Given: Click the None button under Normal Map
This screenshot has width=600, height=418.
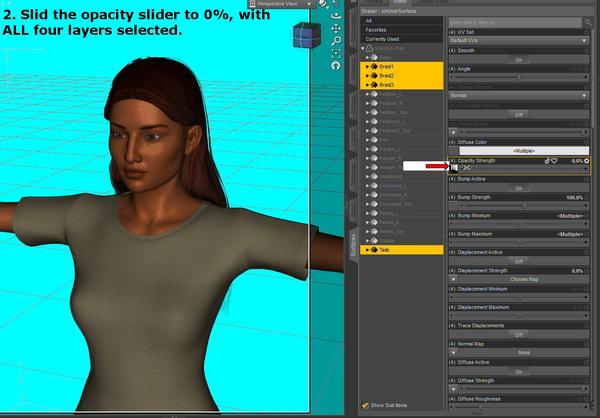Looking at the screenshot, I should (524, 353).
